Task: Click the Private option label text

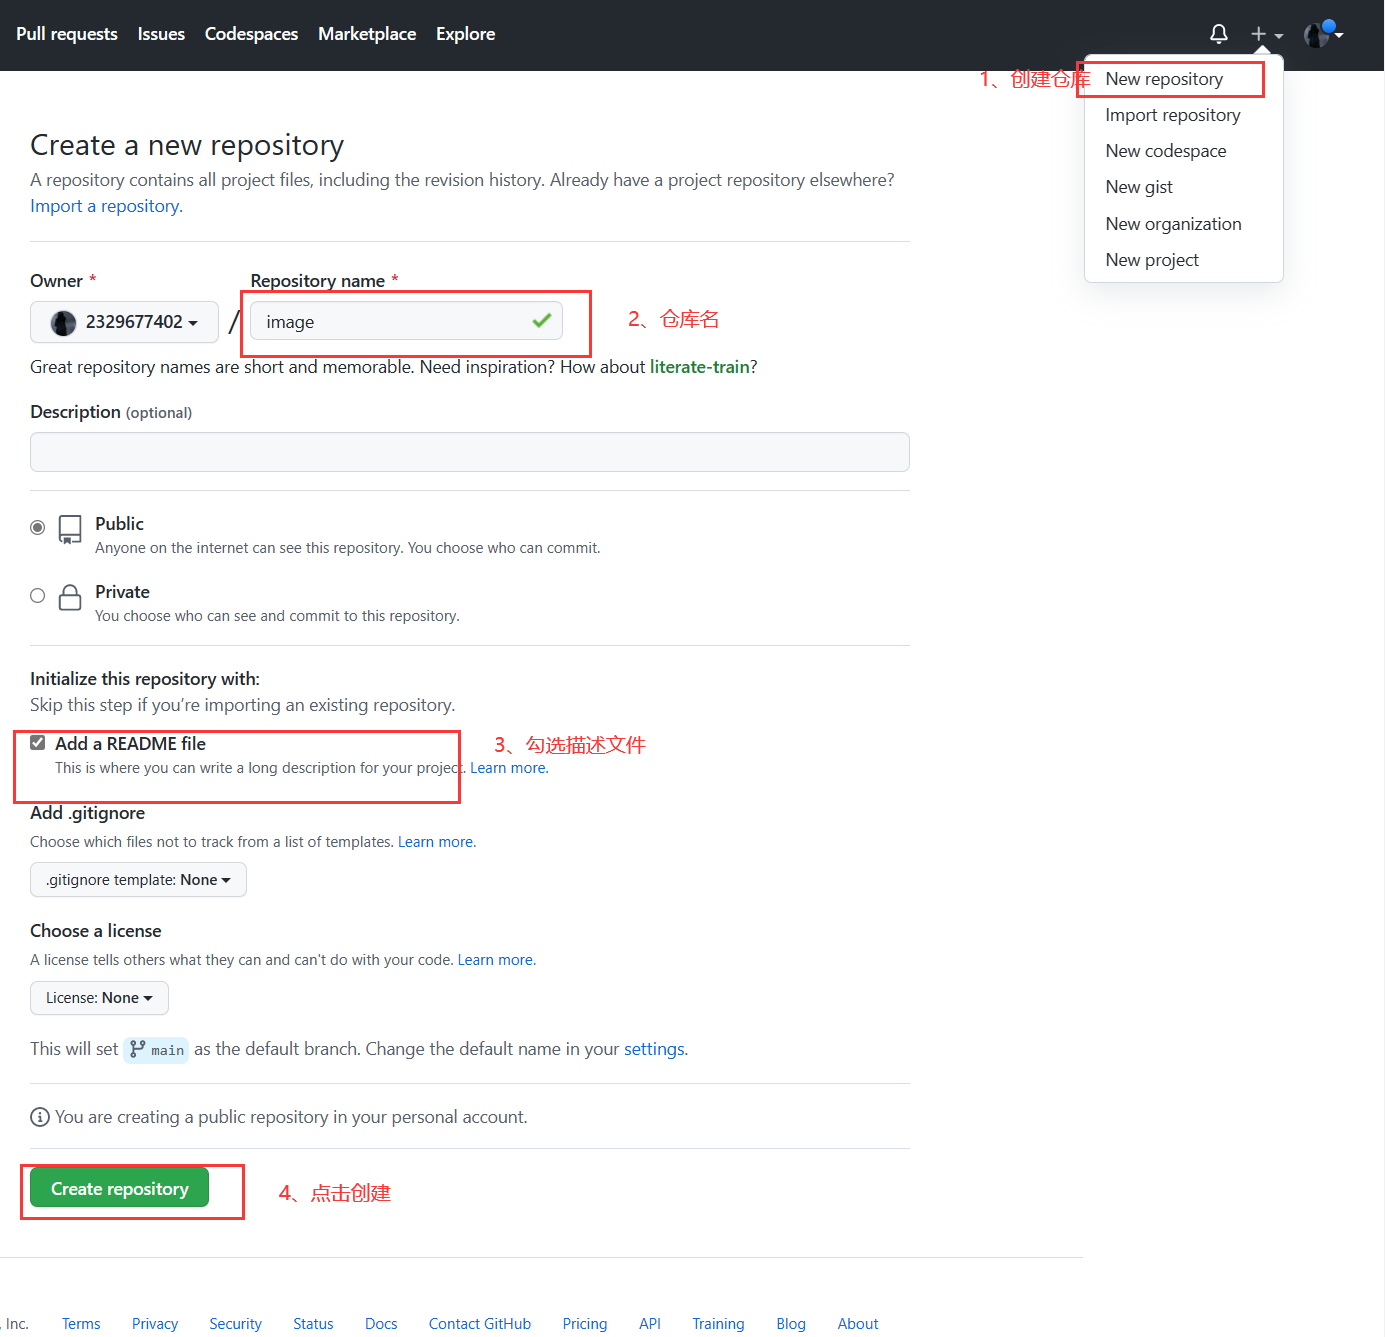Action: click(x=122, y=592)
